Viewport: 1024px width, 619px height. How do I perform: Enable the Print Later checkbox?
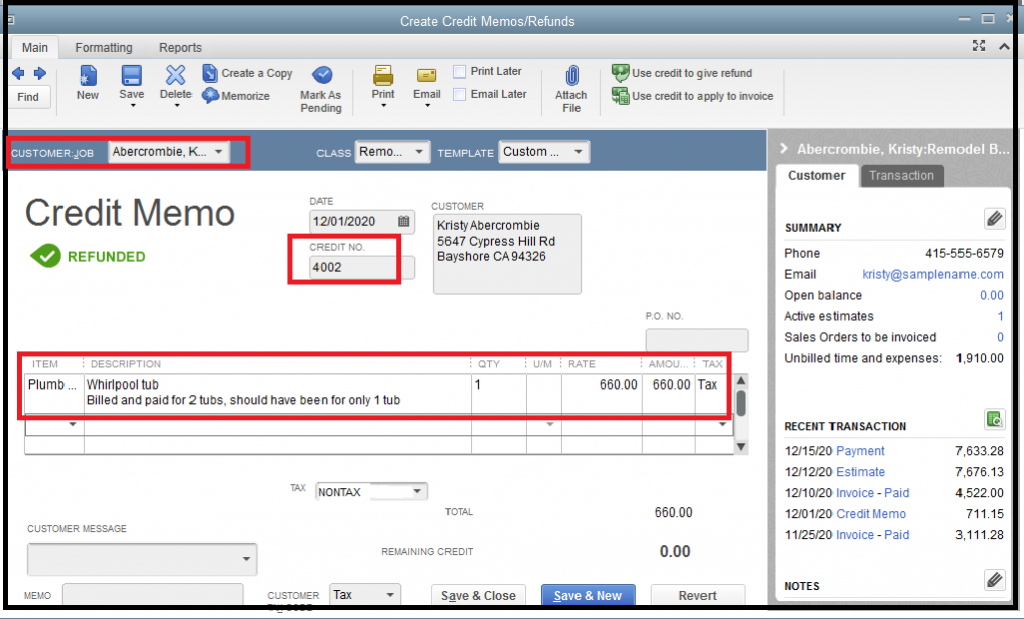coord(459,72)
